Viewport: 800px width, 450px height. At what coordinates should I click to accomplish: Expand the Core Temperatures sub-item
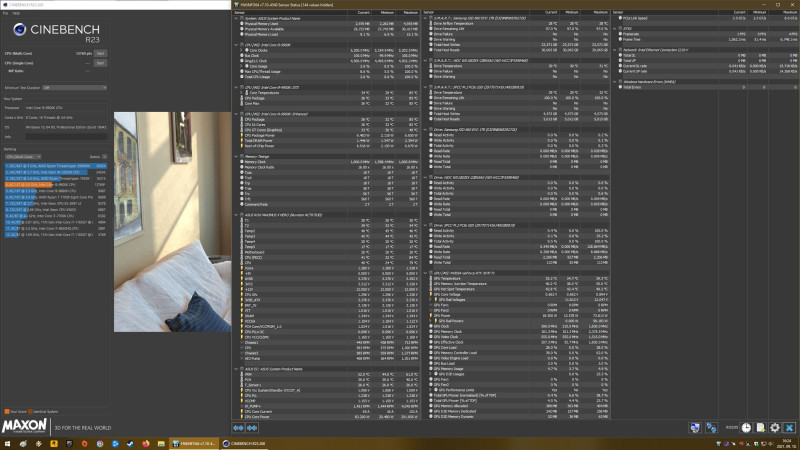241,93
